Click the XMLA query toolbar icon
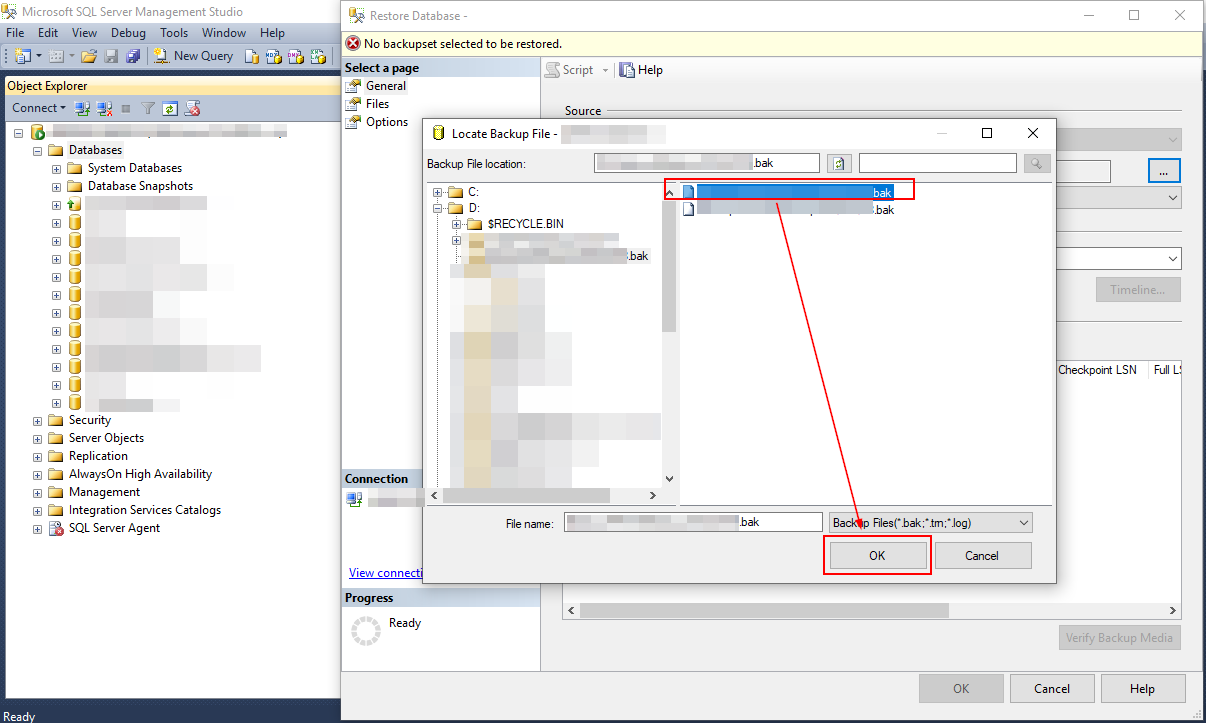 [x=319, y=56]
